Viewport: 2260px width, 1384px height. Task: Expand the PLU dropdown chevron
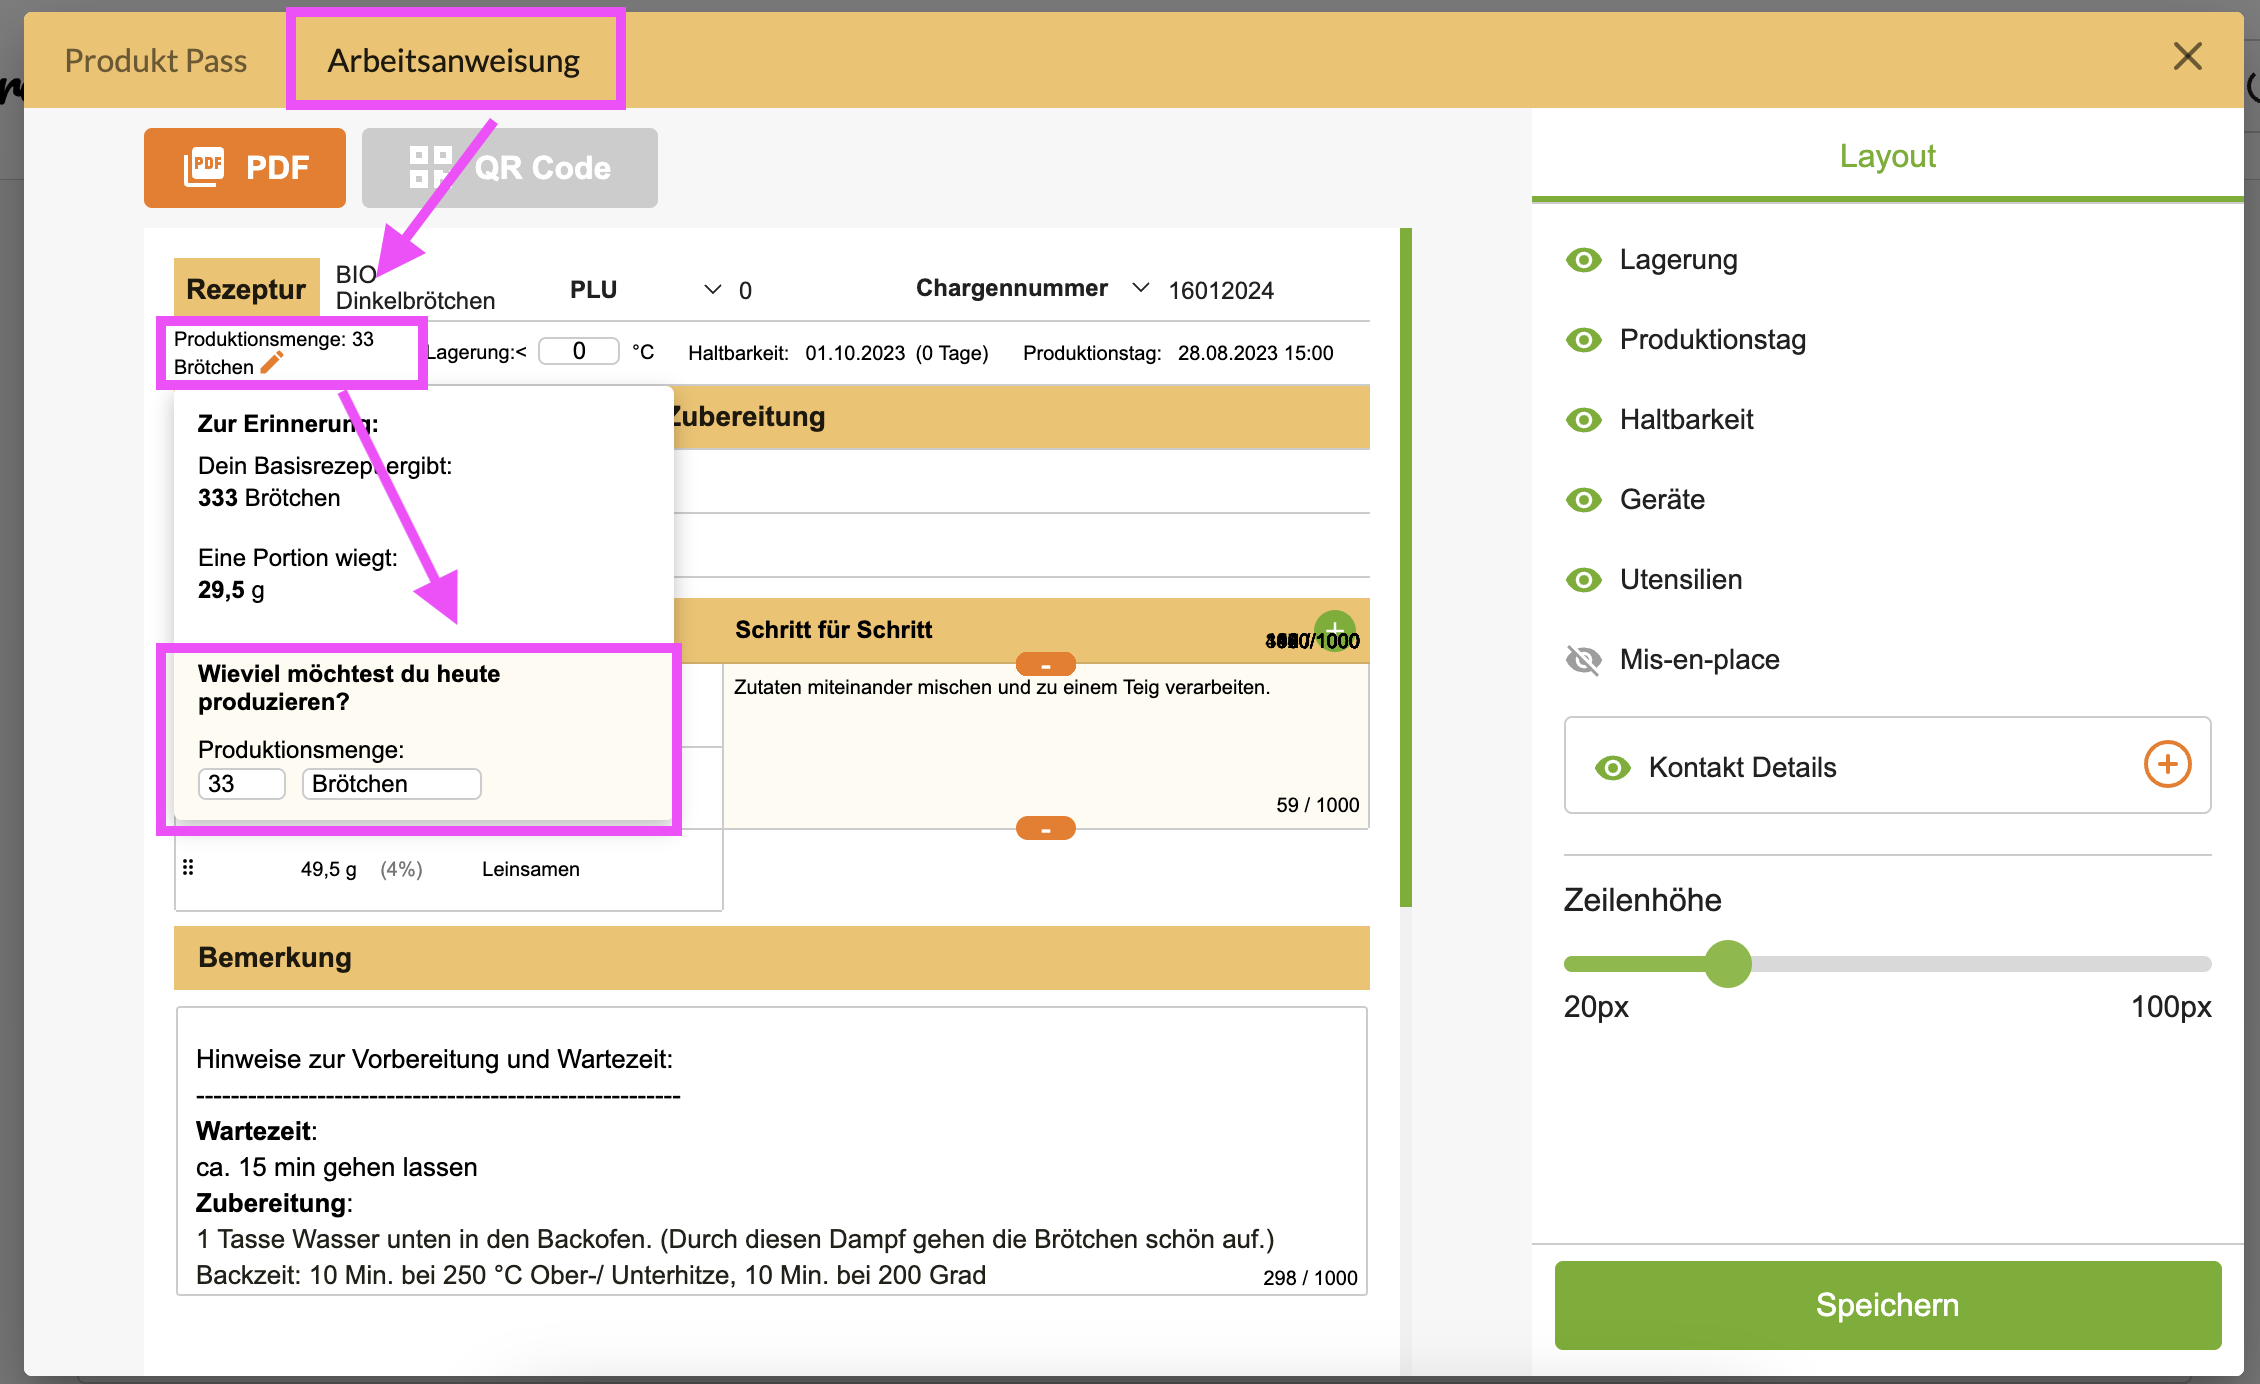click(x=713, y=289)
